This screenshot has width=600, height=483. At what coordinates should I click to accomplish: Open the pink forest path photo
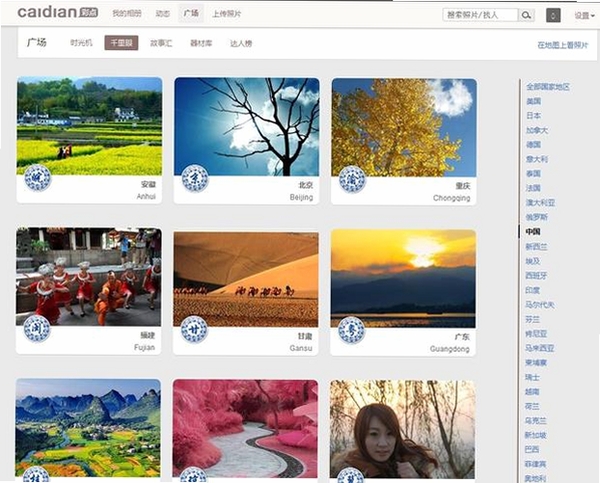[245, 429]
